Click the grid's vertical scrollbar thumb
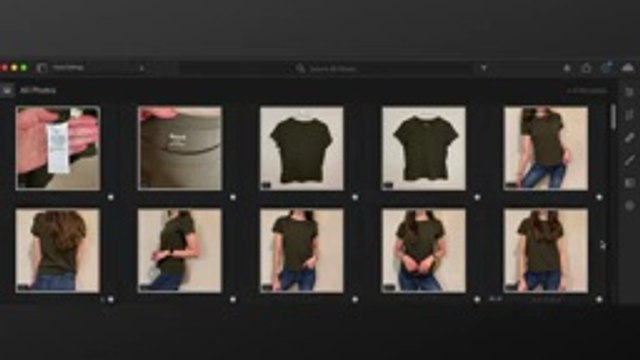Image resolution: width=640 pixels, height=360 pixels. point(613,117)
